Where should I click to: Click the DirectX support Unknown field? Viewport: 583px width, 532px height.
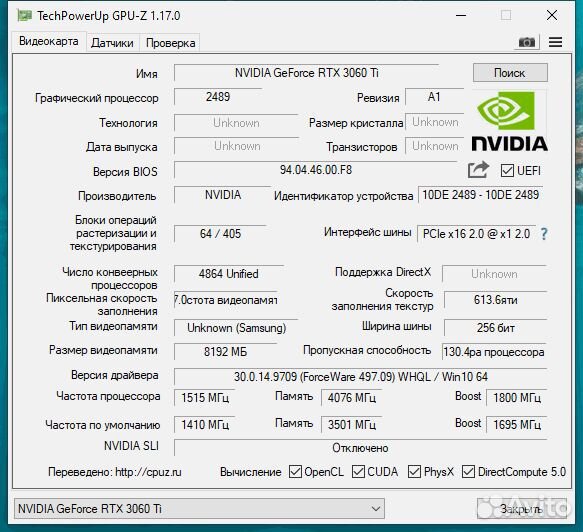(x=495, y=274)
